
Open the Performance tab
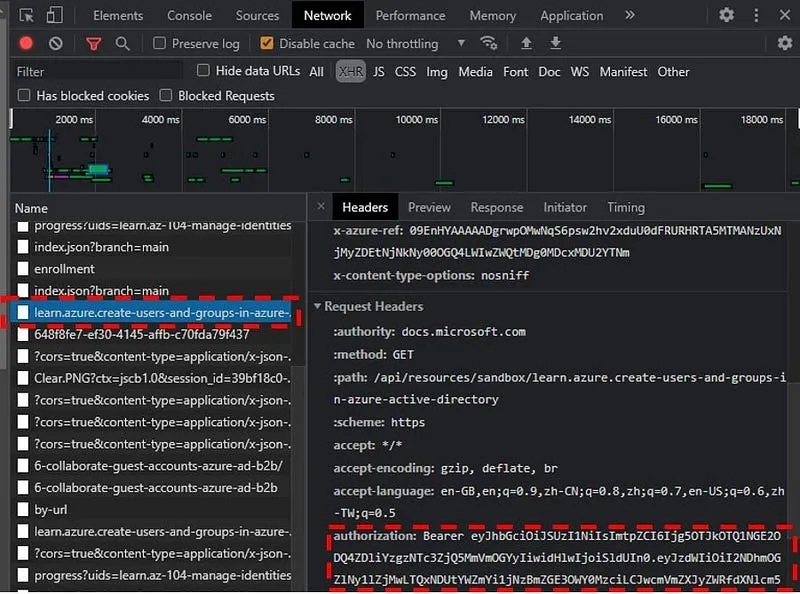410,16
